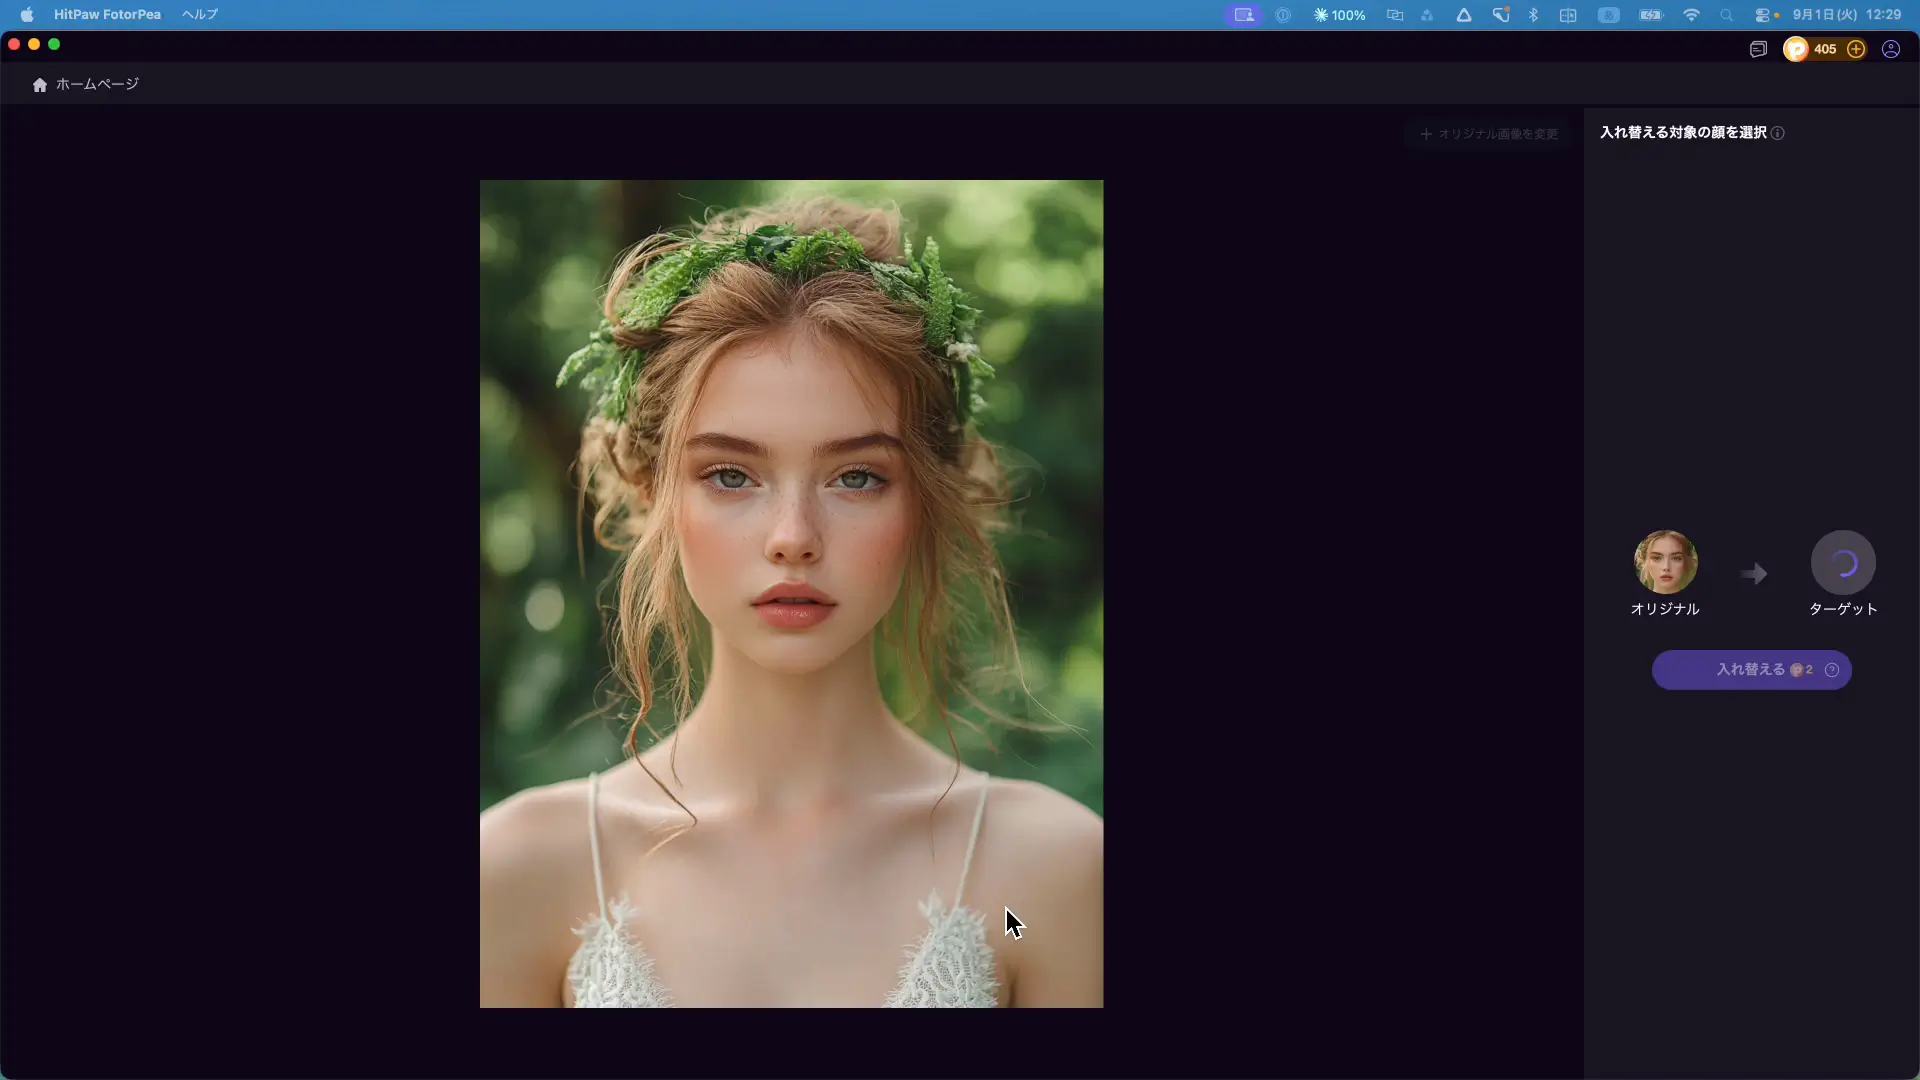Click the 405 coin count
The width and height of the screenshot is (1920, 1080).
(x=1825, y=49)
